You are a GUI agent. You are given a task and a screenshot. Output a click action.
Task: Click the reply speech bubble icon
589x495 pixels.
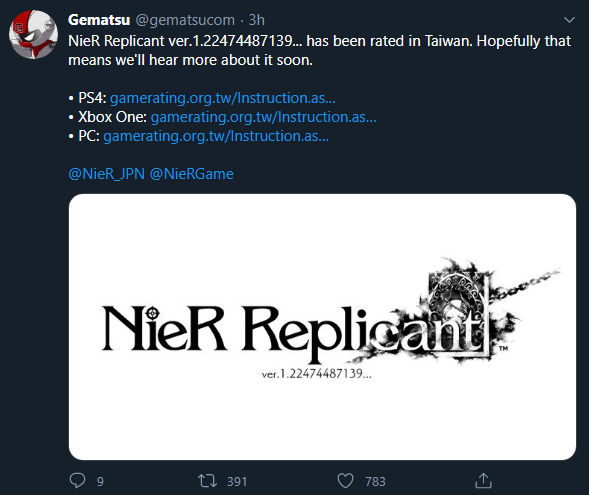(77, 480)
